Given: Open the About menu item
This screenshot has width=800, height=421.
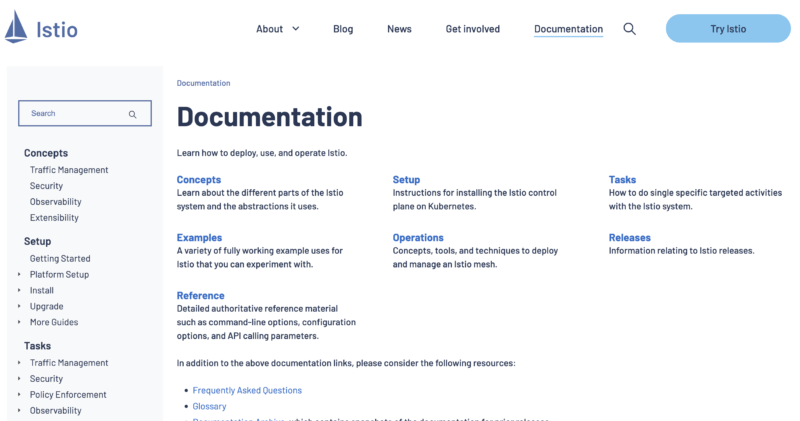Looking at the screenshot, I should [269, 29].
